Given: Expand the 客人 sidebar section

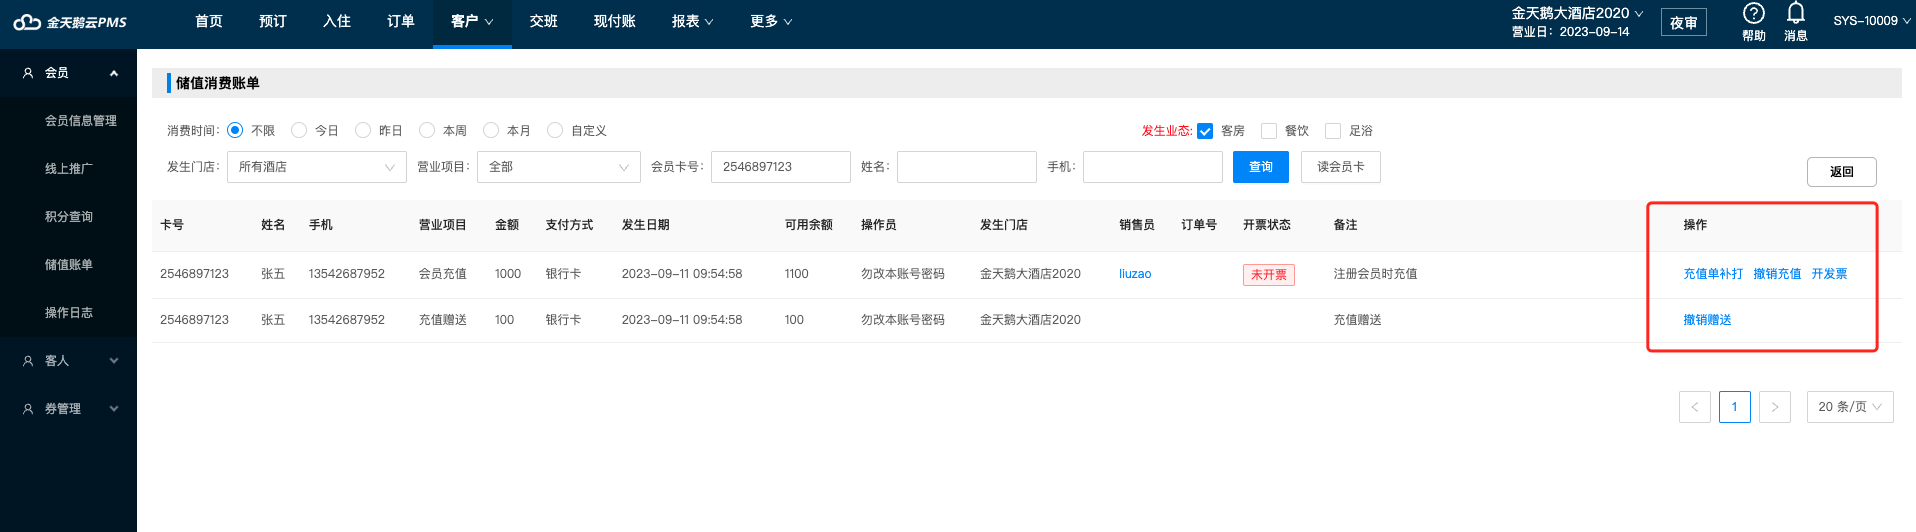Looking at the screenshot, I should pos(114,361).
